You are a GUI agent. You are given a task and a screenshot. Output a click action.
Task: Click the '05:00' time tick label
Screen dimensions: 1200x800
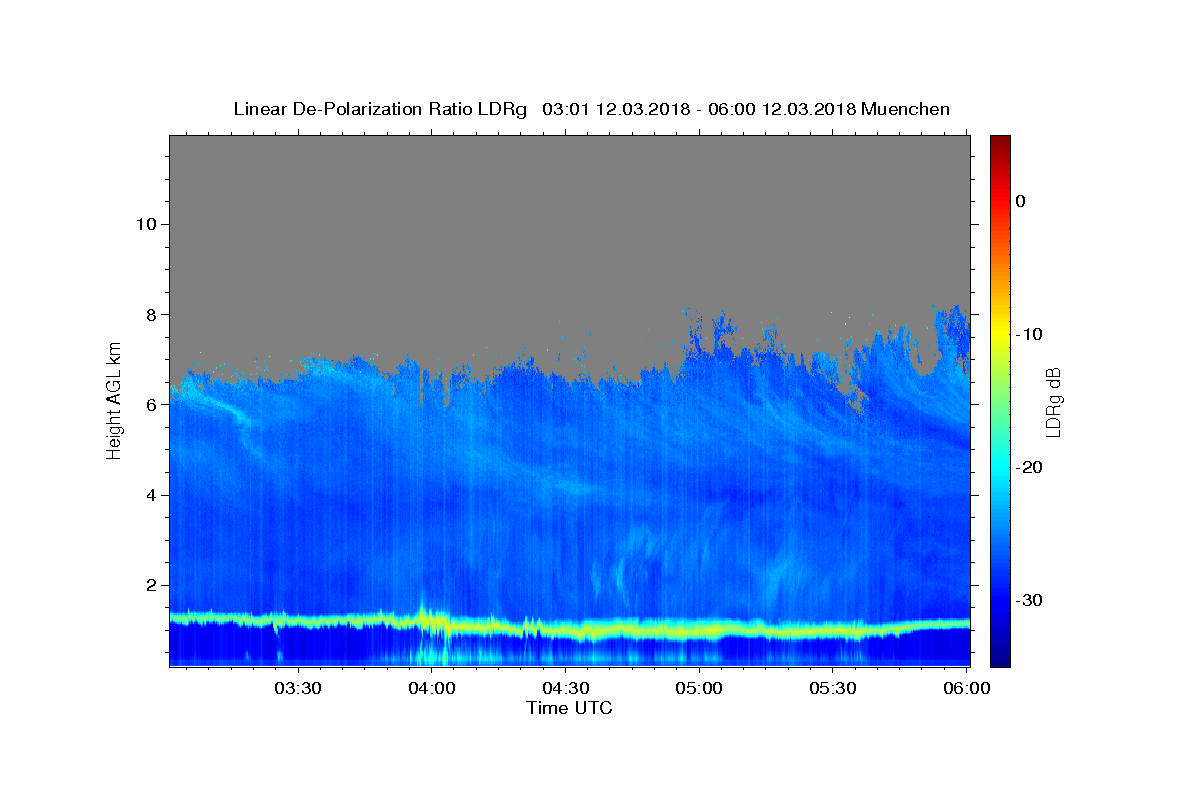pyautogui.click(x=699, y=689)
